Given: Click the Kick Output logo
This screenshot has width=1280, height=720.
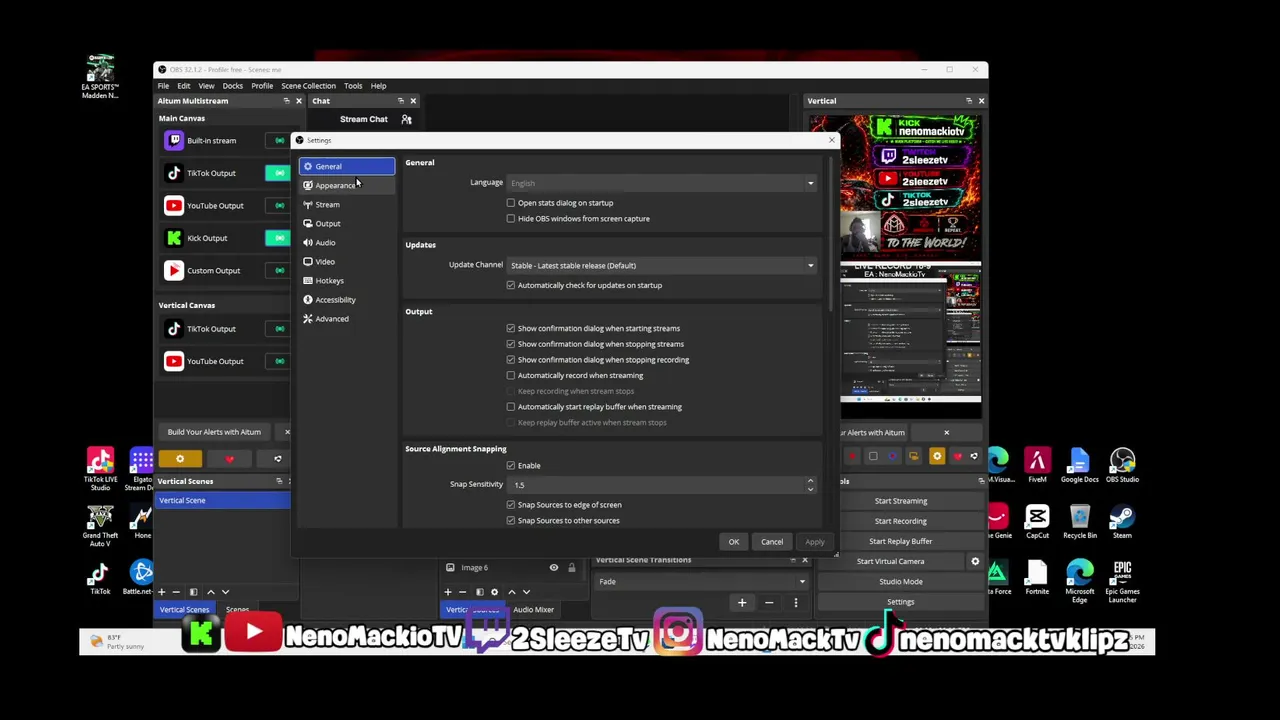Looking at the screenshot, I should 174,238.
